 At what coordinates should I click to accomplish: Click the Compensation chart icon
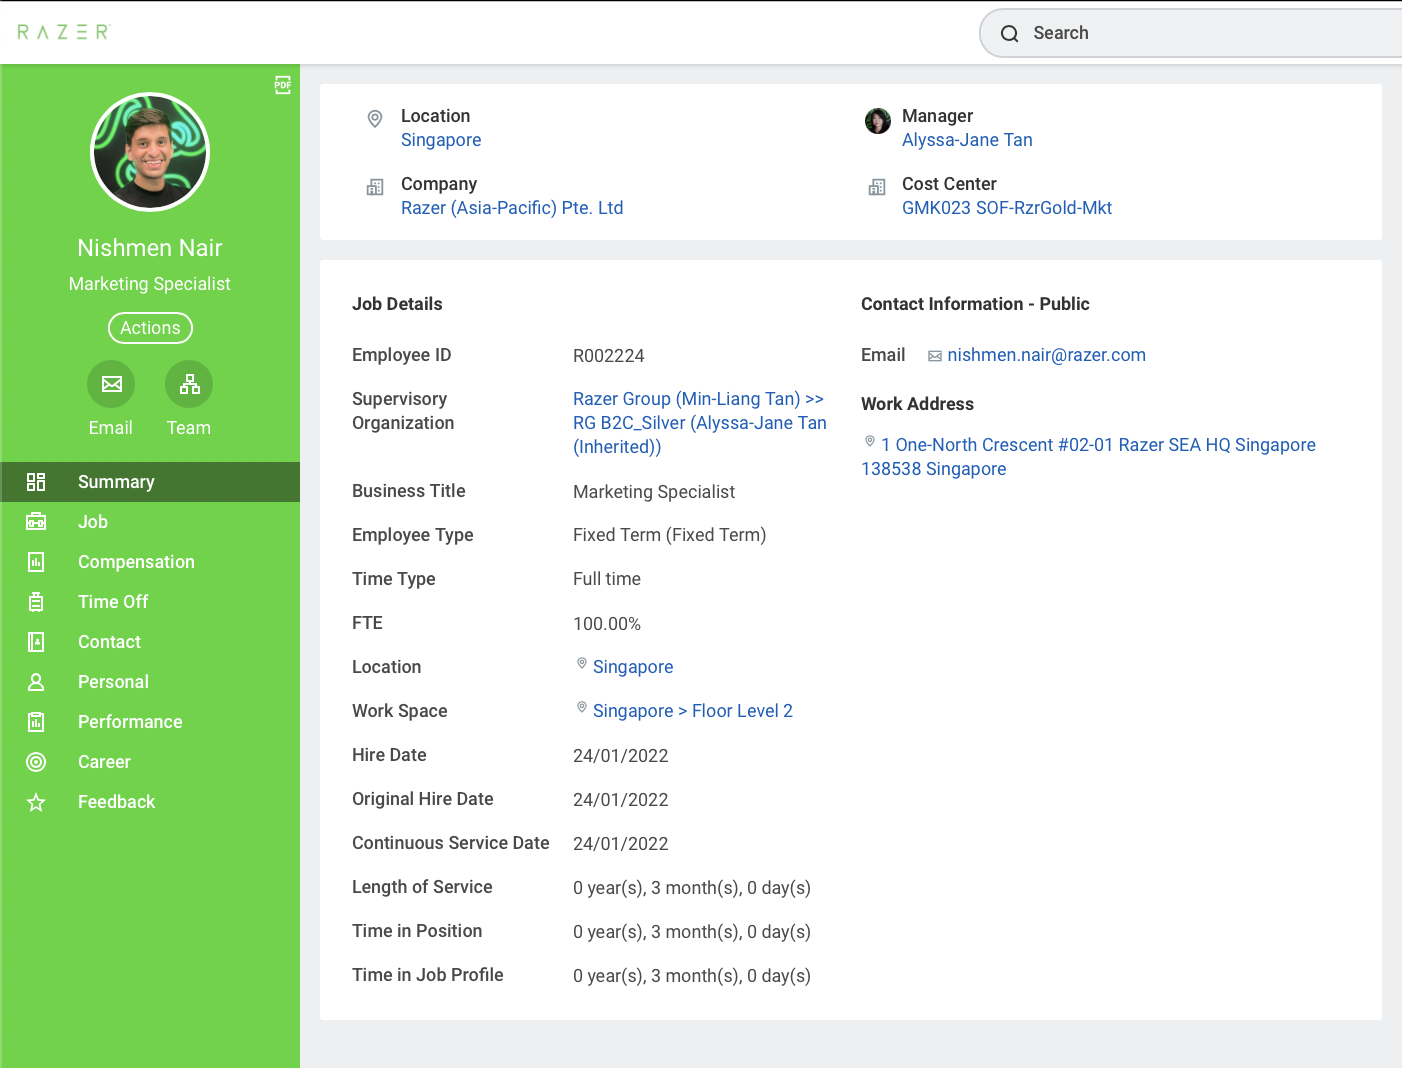point(36,562)
